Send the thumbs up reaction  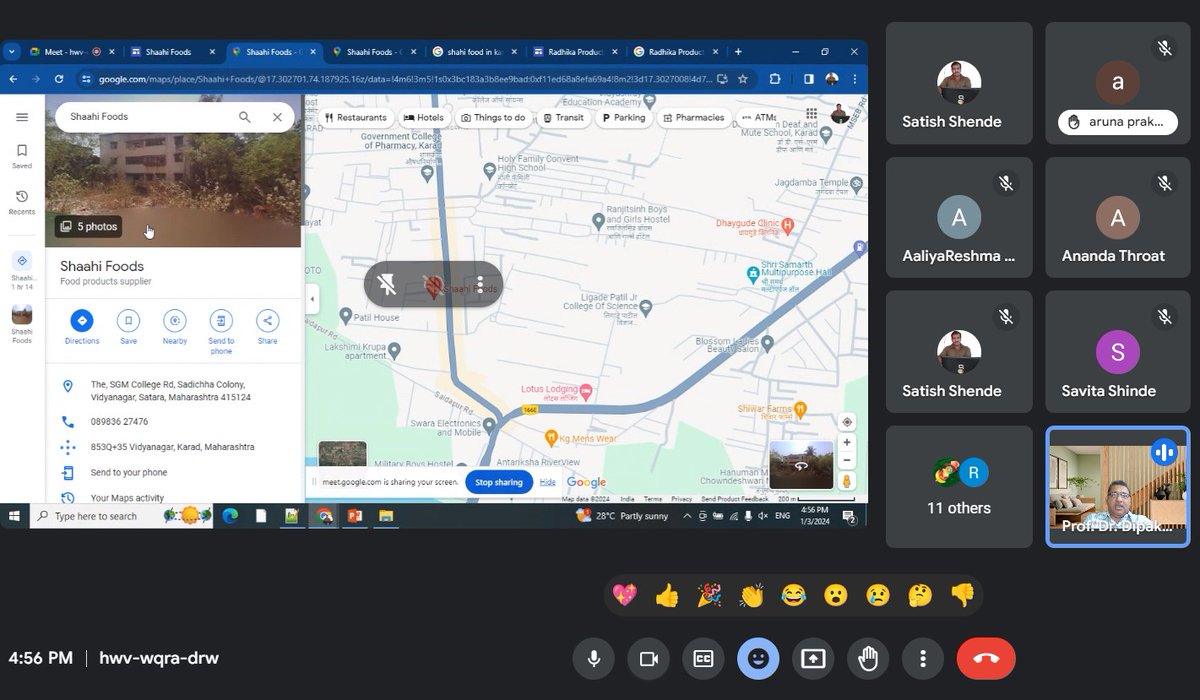coord(667,596)
